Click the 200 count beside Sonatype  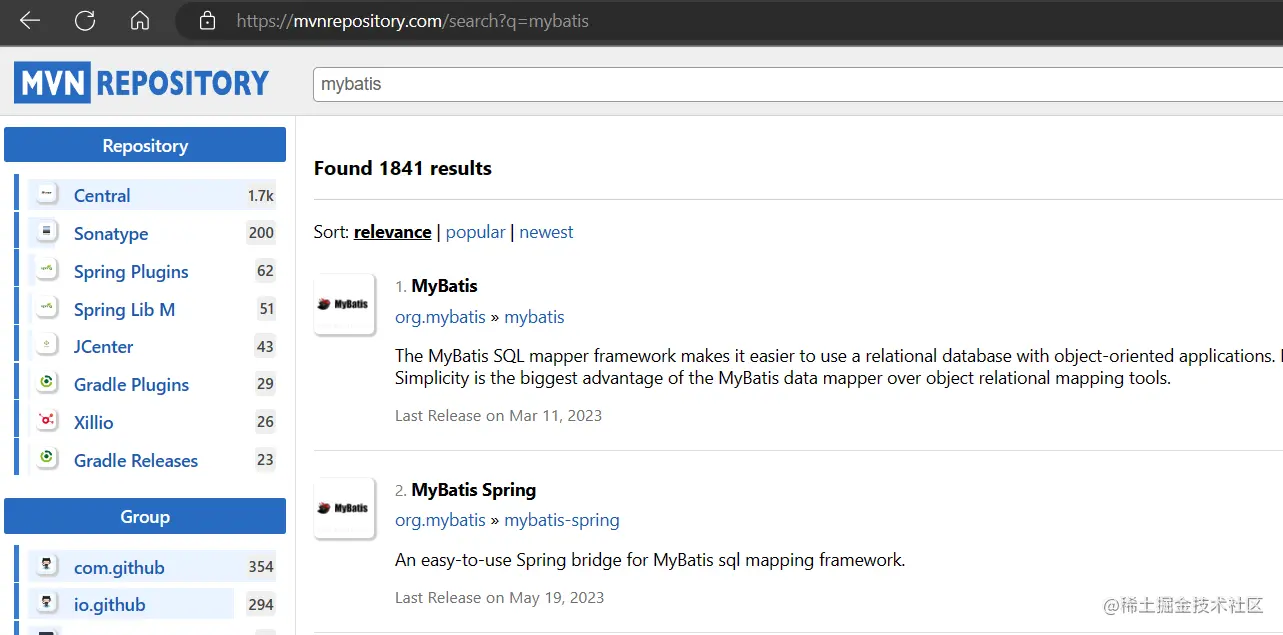pyautogui.click(x=261, y=233)
